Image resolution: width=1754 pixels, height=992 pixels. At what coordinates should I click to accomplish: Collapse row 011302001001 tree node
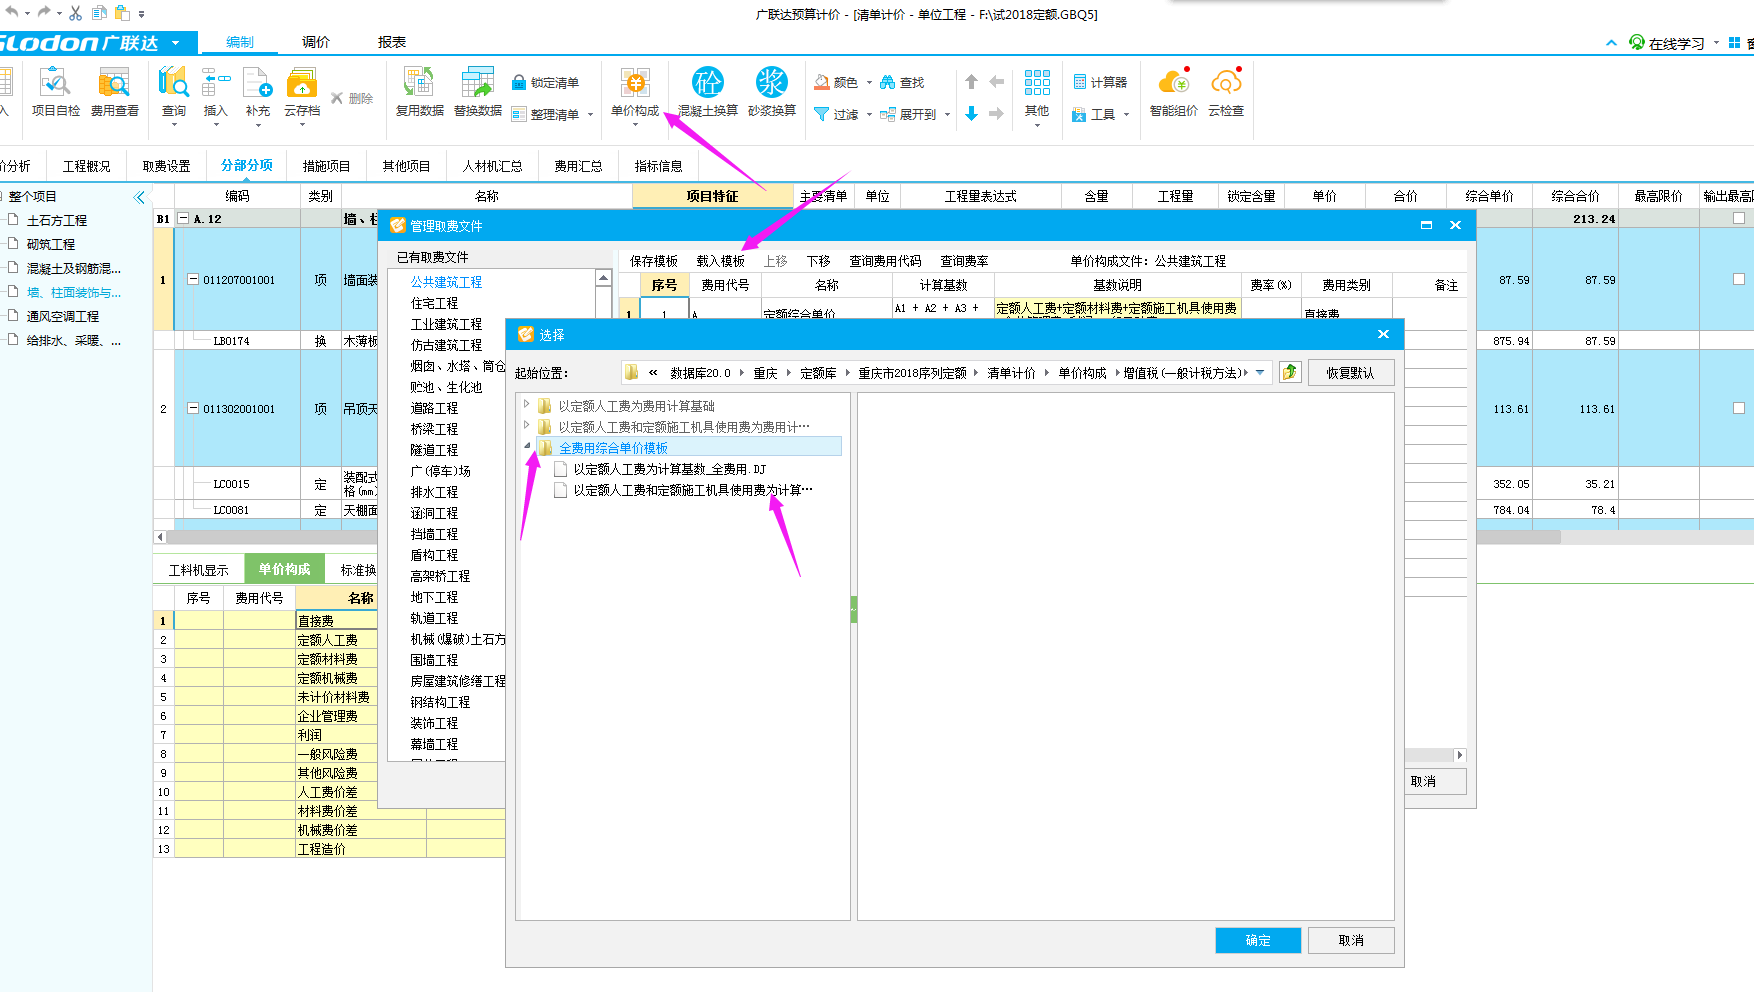(x=193, y=408)
